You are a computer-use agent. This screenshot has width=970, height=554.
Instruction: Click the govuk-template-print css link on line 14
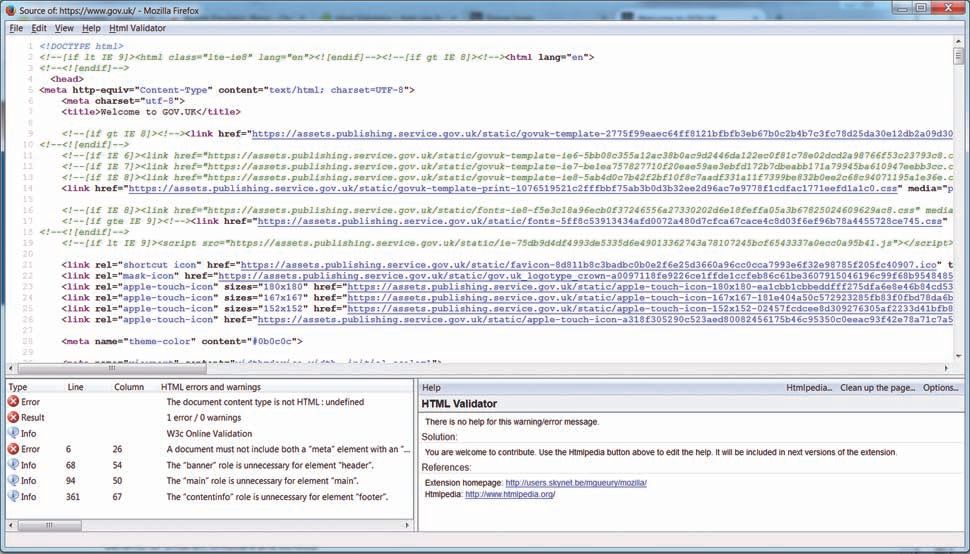click(x=515, y=189)
